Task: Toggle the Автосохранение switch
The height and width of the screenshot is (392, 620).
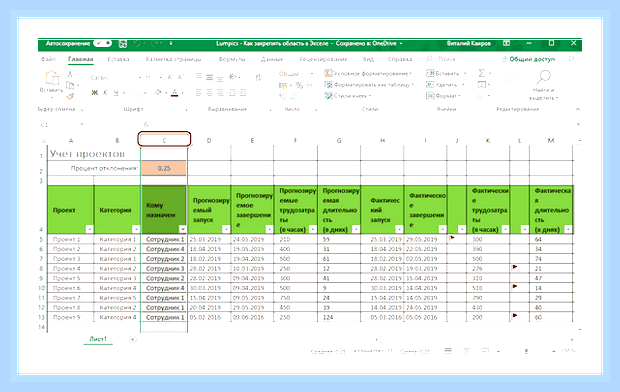Action: click(103, 43)
